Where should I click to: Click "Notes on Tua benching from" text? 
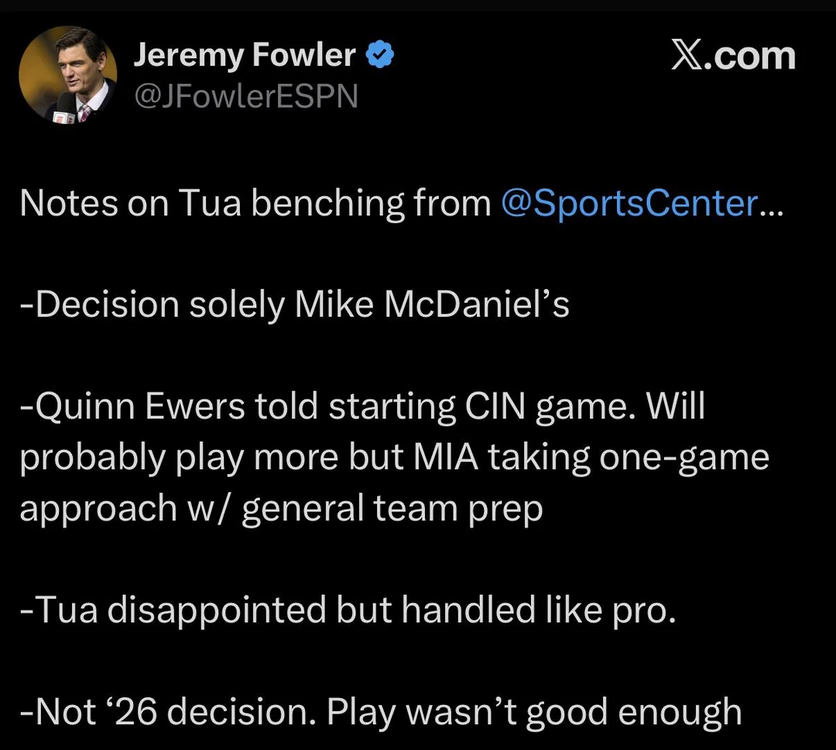[x=255, y=204]
